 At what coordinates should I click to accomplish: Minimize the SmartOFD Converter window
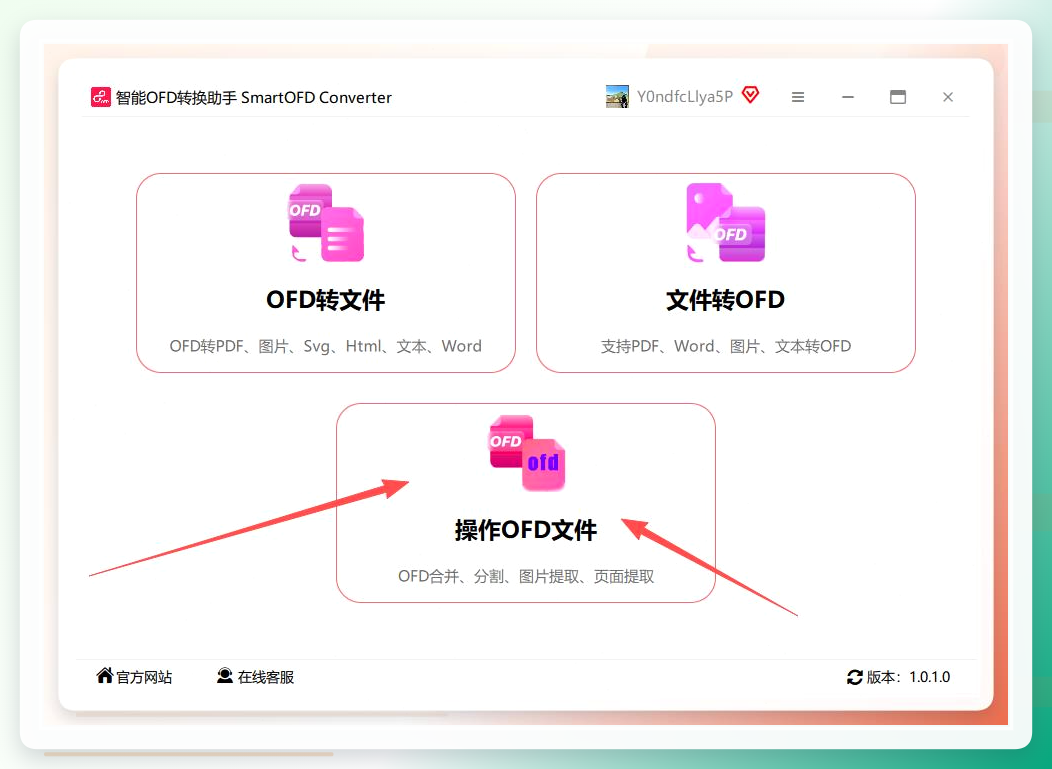coord(848,97)
